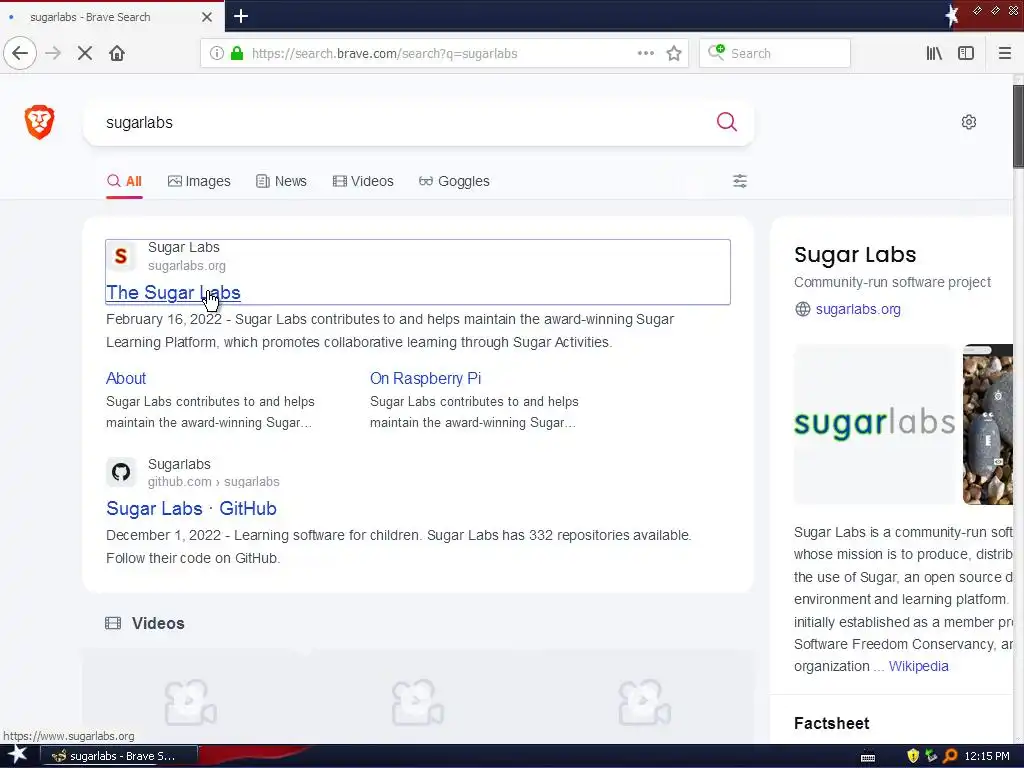Click the Sugar Labs S favicon
This screenshot has width=1024, height=768.
(121, 256)
